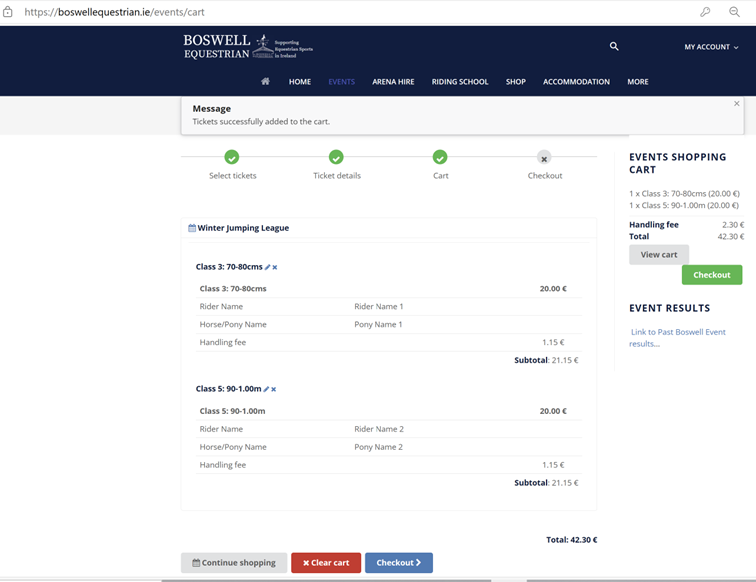Expand the My Account dropdown
This screenshot has width=756, height=582.
click(711, 47)
